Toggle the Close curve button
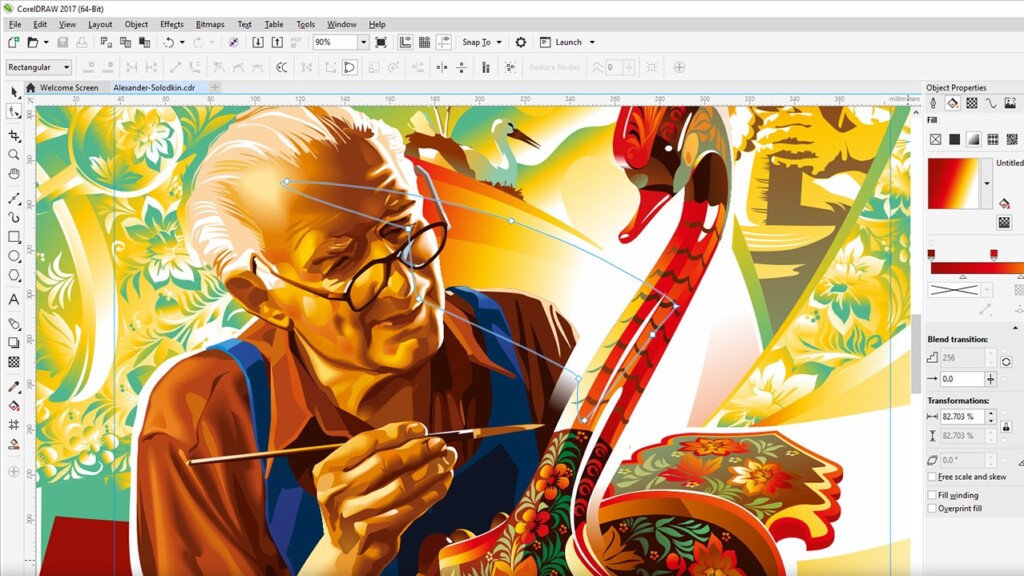1024x576 pixels. 350,67
